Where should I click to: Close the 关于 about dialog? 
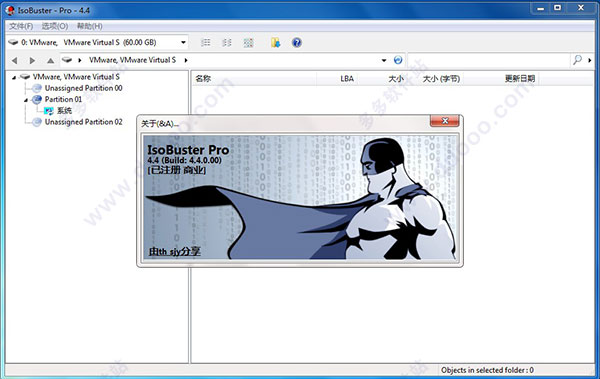tap(445, 121)
